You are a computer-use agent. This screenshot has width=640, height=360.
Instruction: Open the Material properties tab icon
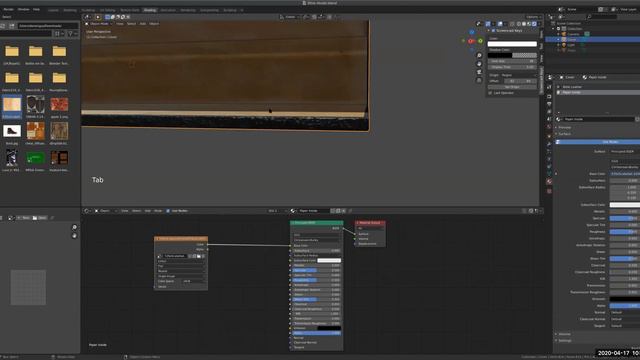549,182
